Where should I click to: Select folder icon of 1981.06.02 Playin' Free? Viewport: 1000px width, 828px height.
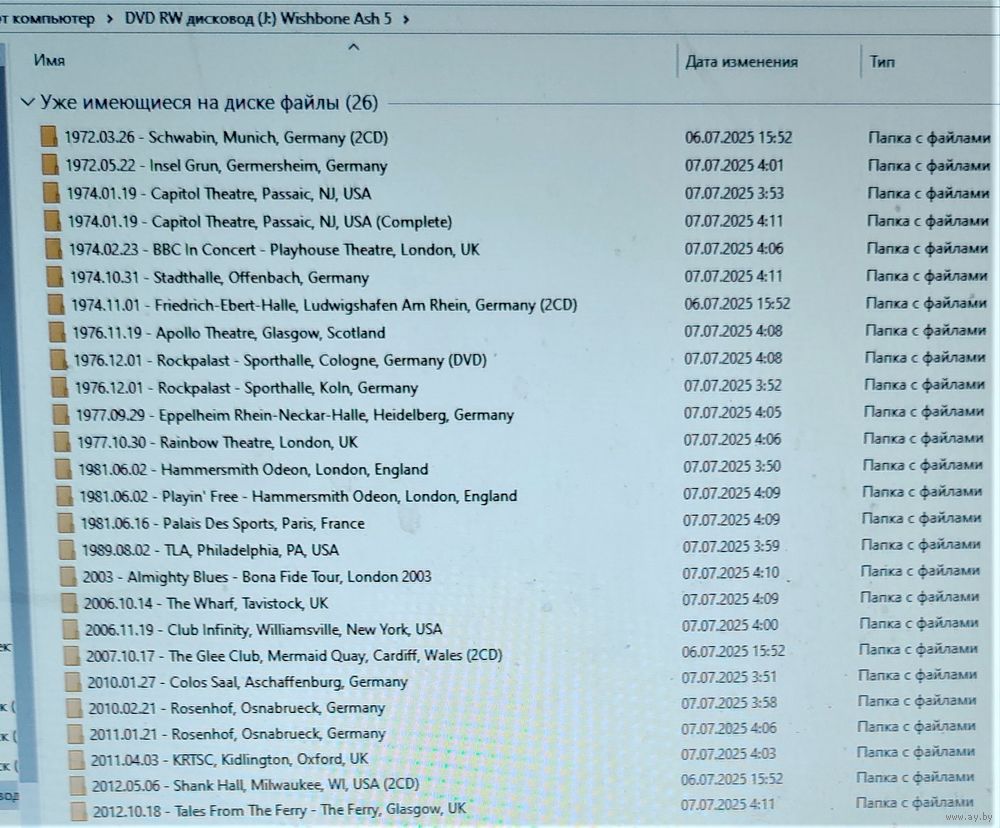click(64, 496)
